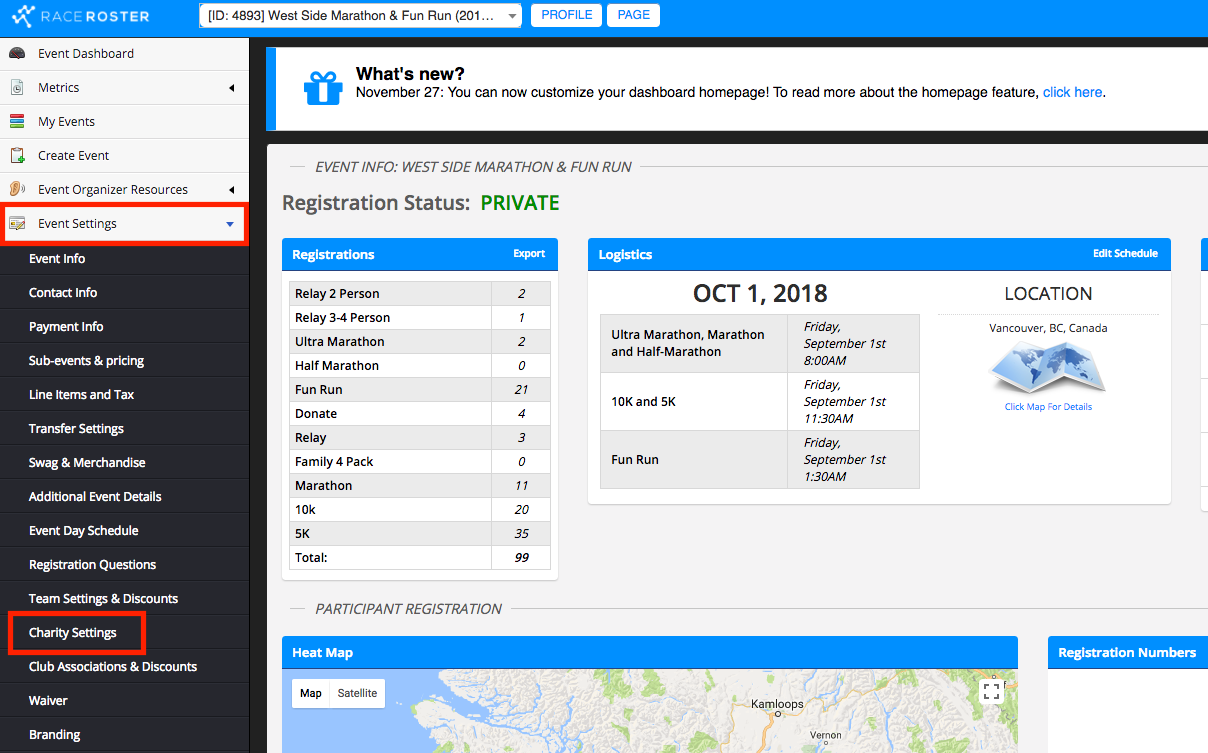Switch heat map to Satellite view
1208x753 pixels.
357,693
